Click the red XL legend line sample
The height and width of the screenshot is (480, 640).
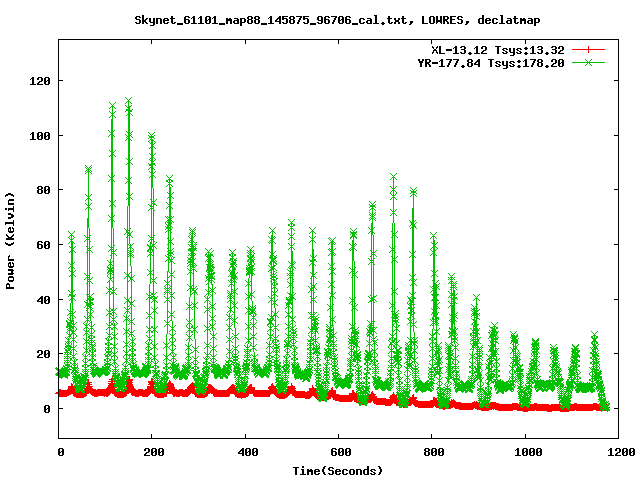tap(590, 49)
